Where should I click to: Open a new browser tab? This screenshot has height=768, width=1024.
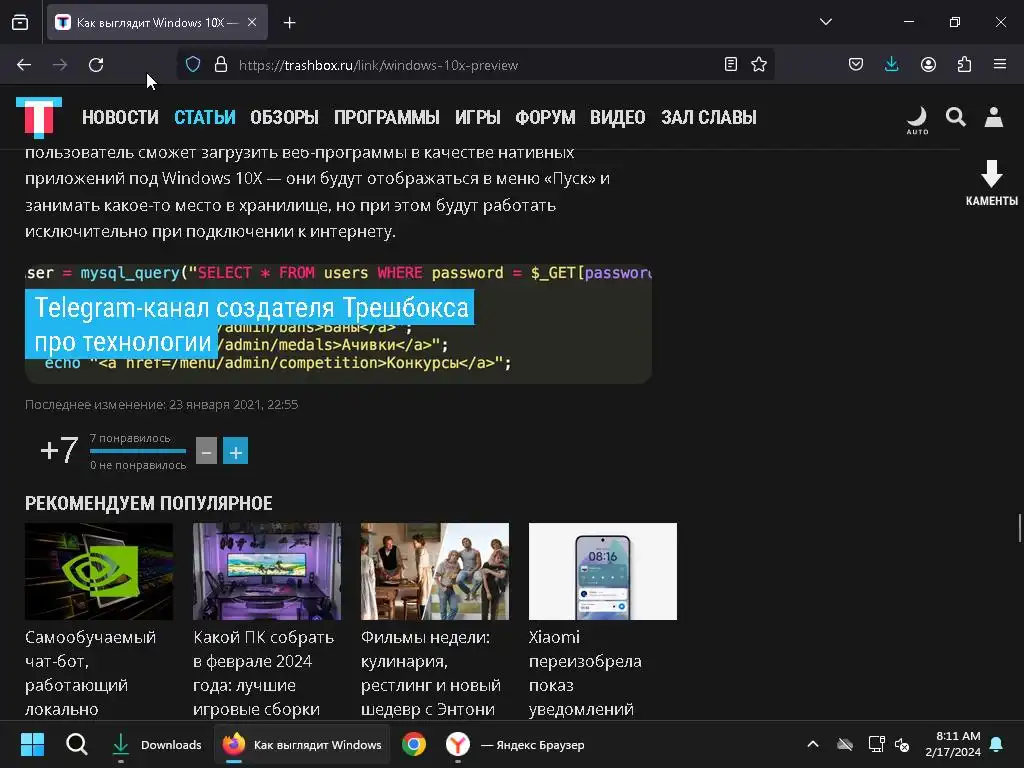pyautogui.click(x=290, y=23)
